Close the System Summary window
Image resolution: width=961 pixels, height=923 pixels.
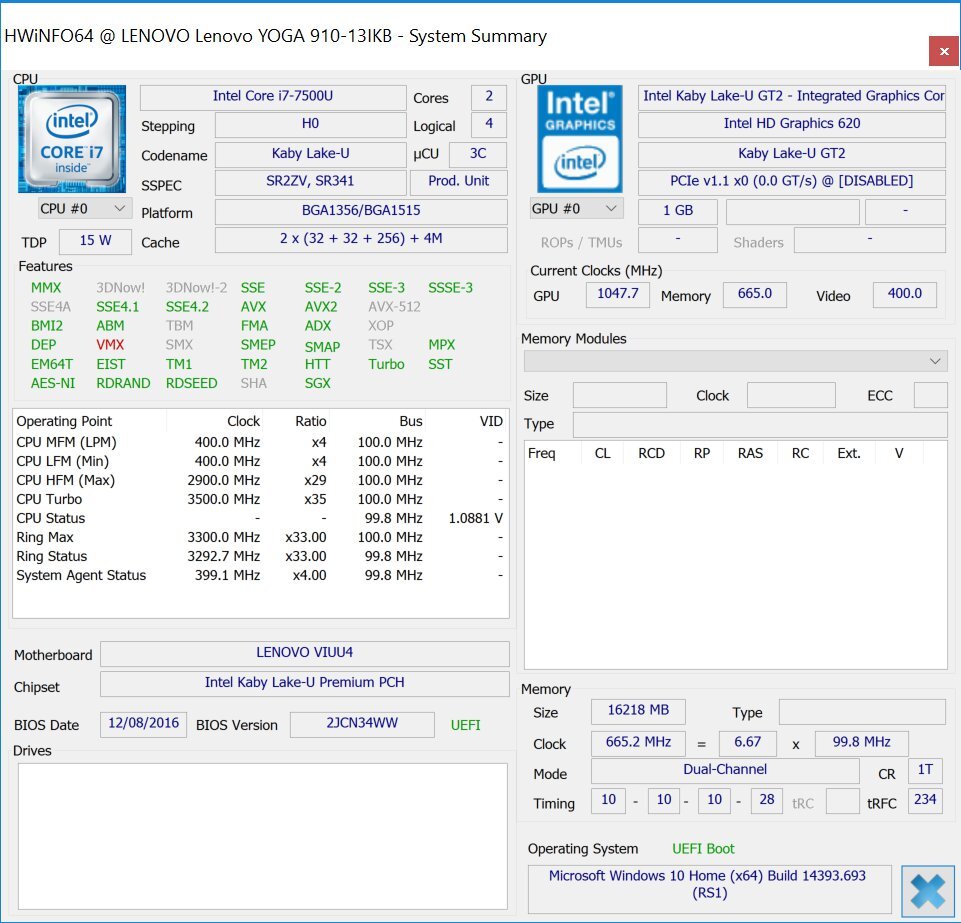click(x=941, y=51)
